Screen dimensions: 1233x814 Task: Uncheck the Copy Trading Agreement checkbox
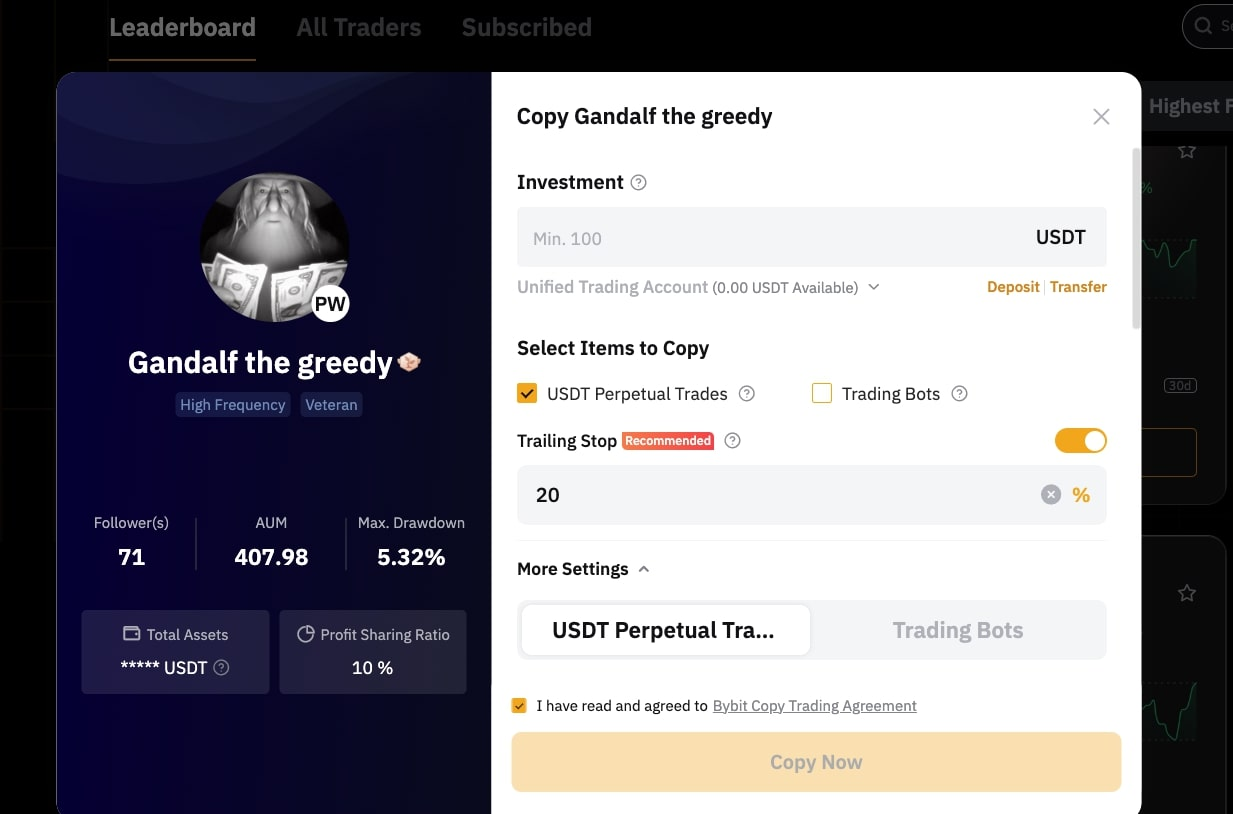click(x=519, y=705)
